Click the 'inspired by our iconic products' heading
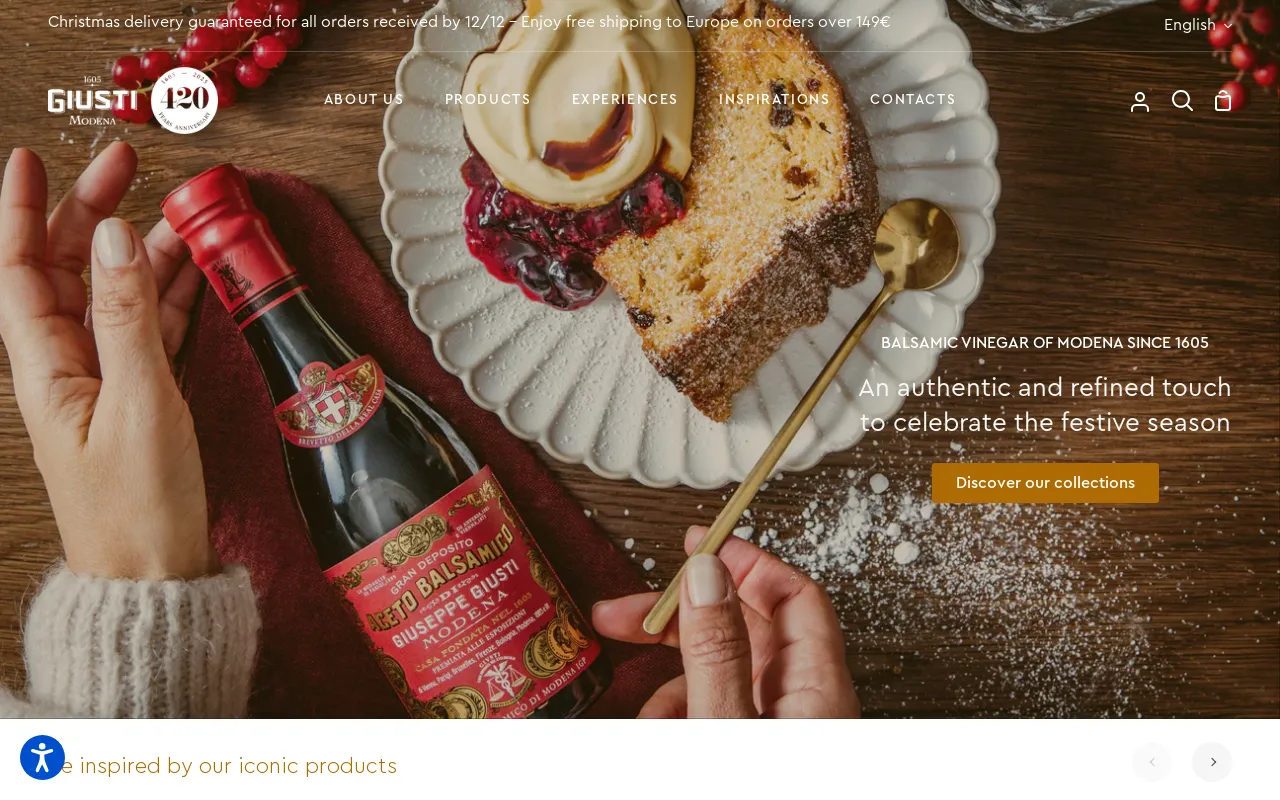 (222, 766)
